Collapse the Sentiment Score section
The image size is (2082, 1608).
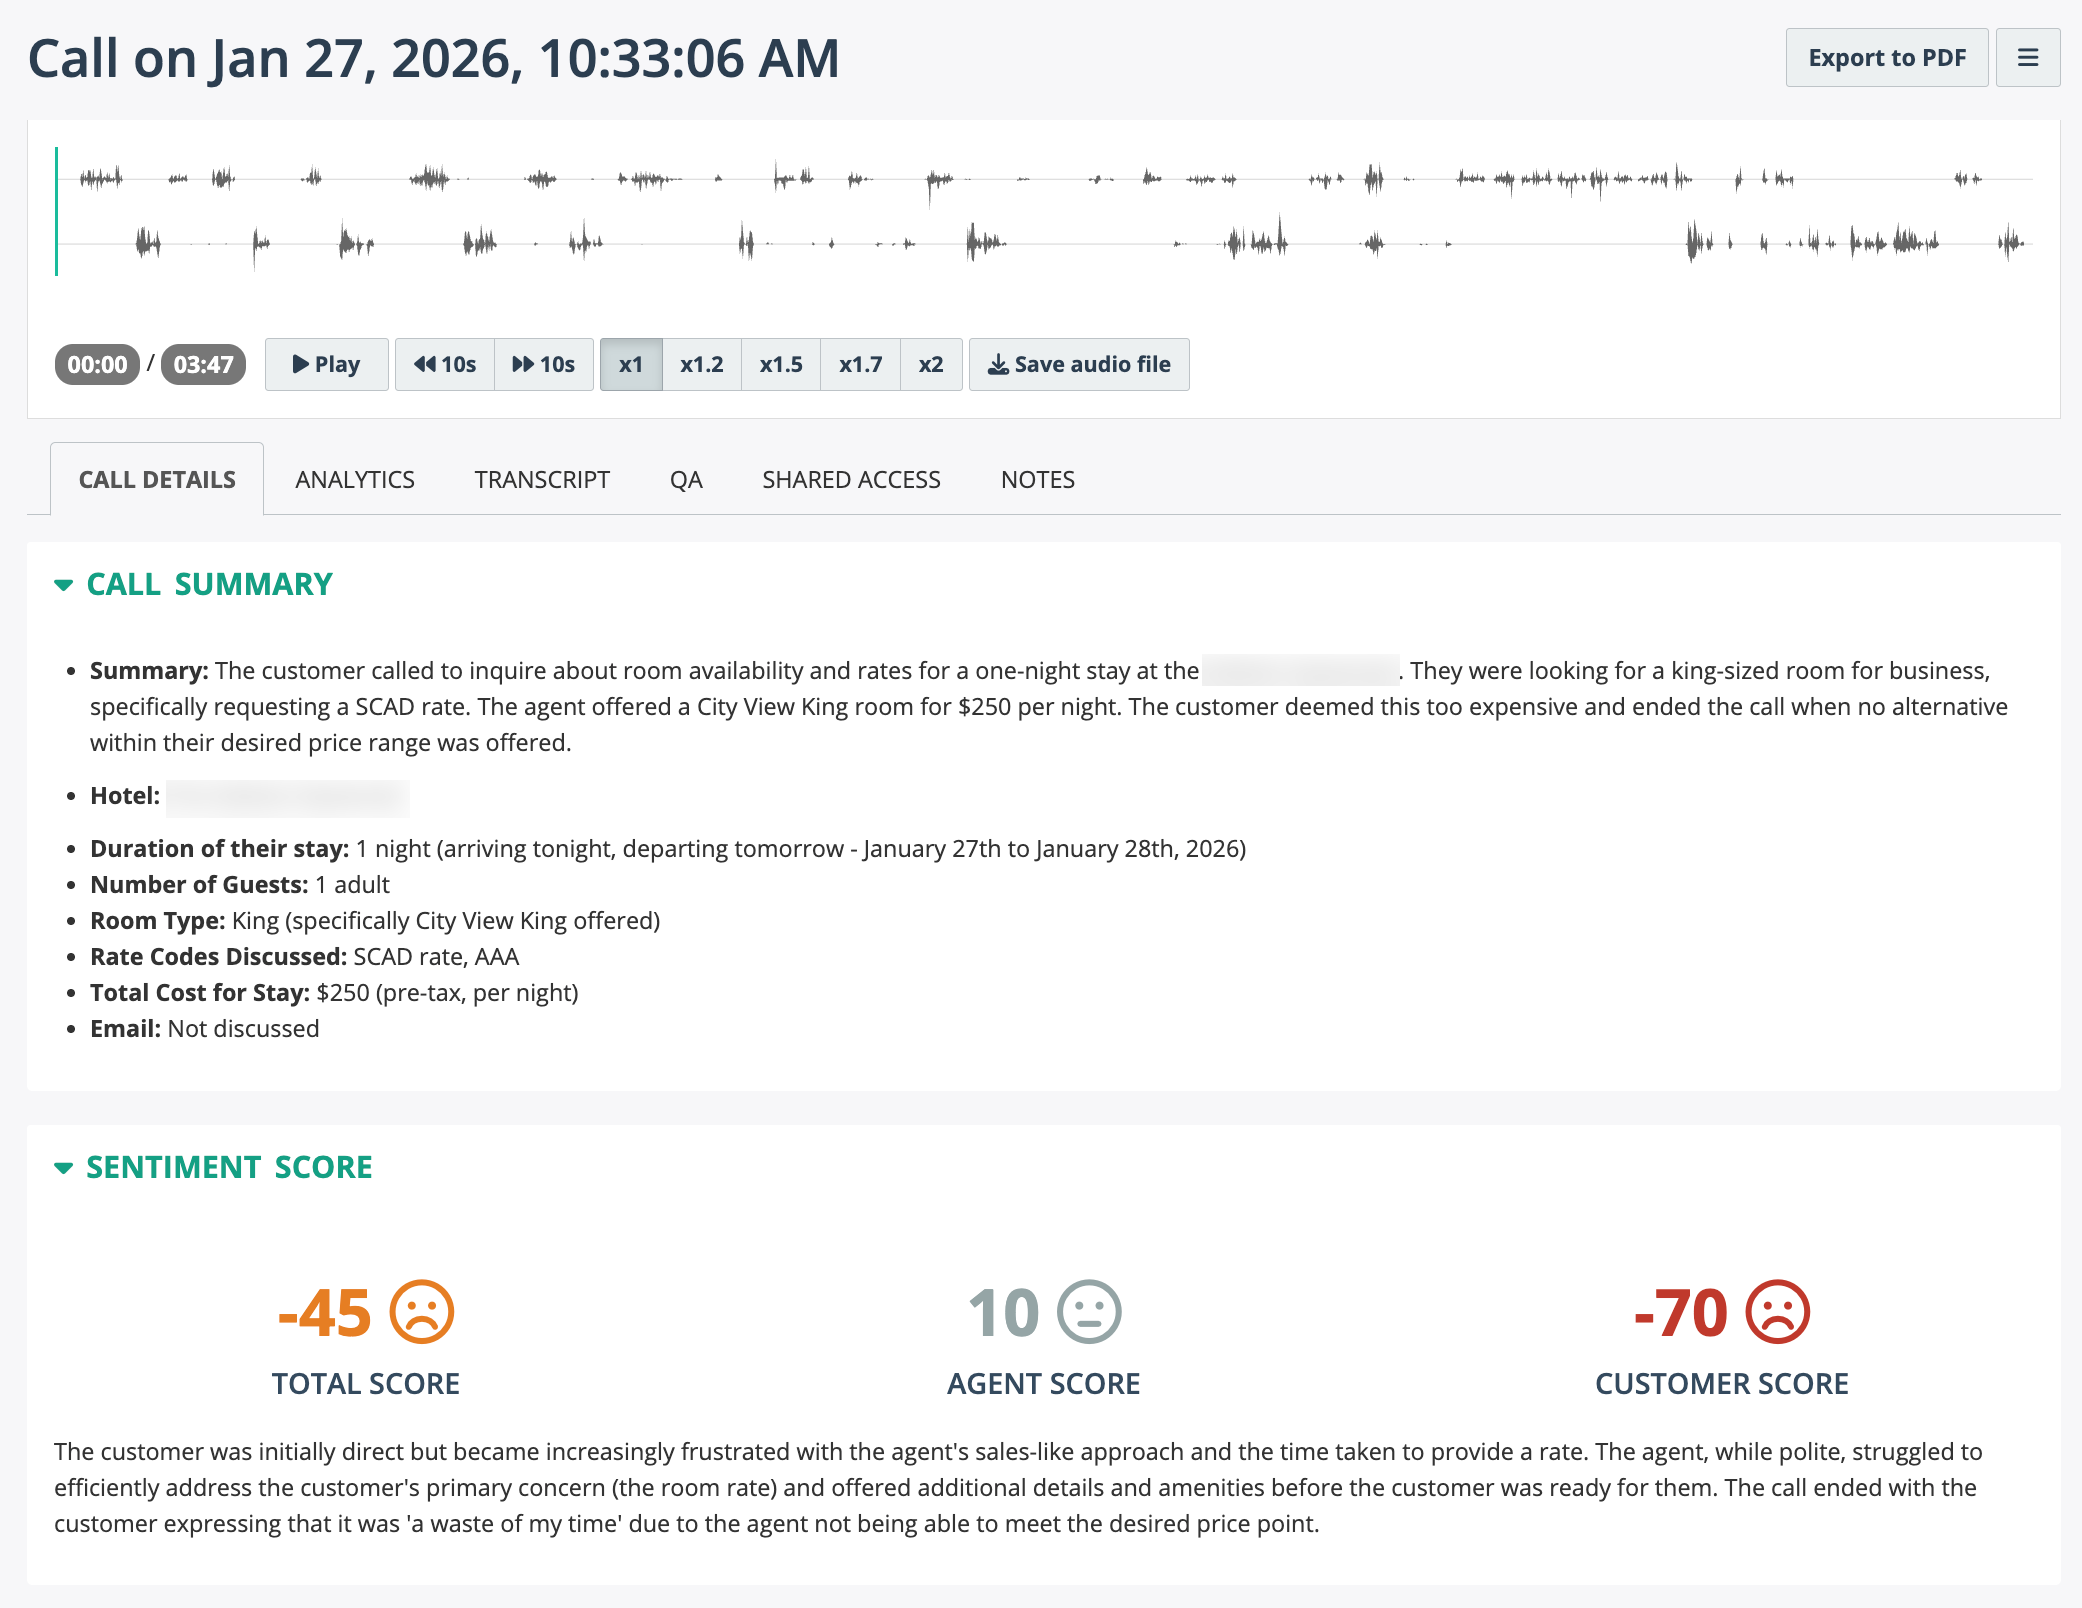(64, 1168)
